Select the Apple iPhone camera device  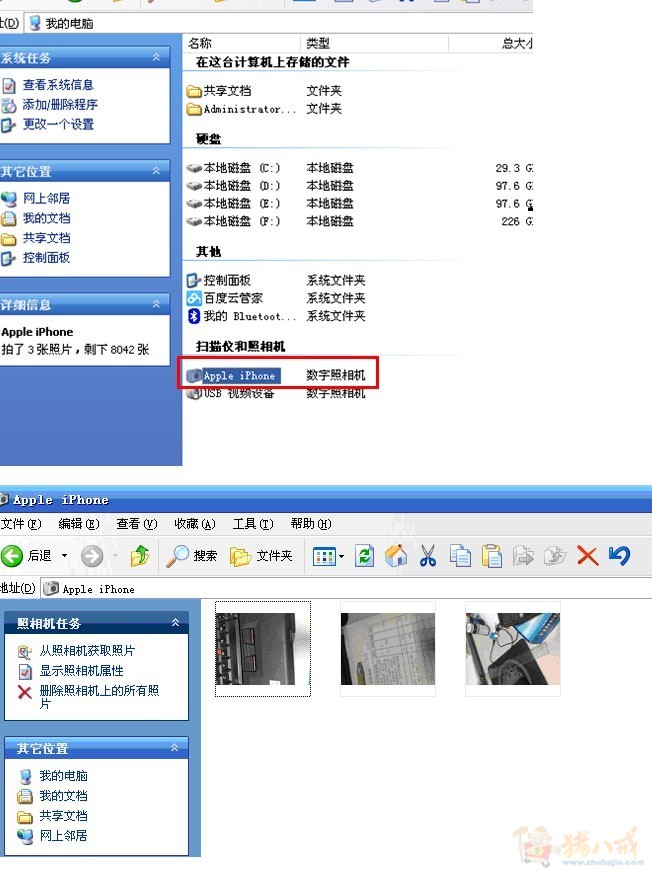pyautogui.click(x=234, y=376)
